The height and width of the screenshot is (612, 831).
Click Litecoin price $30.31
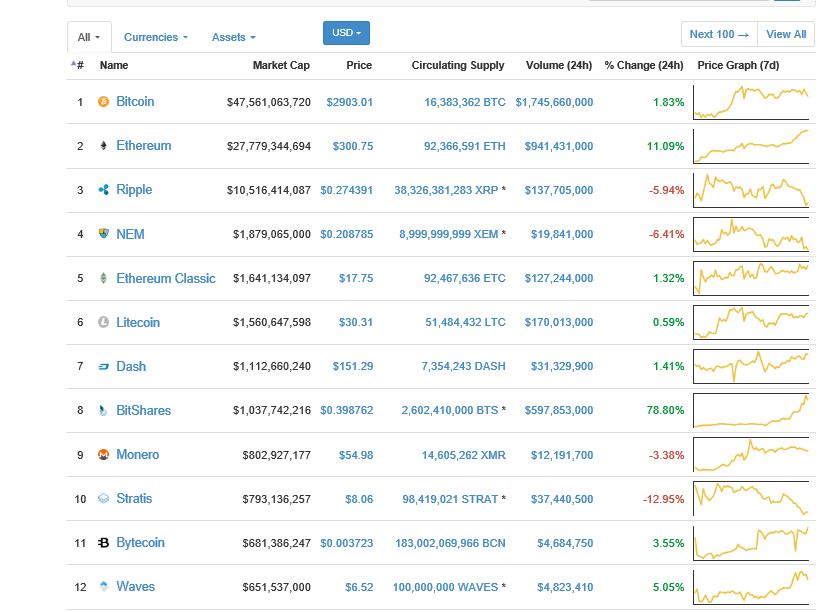(x=356, y=322)
